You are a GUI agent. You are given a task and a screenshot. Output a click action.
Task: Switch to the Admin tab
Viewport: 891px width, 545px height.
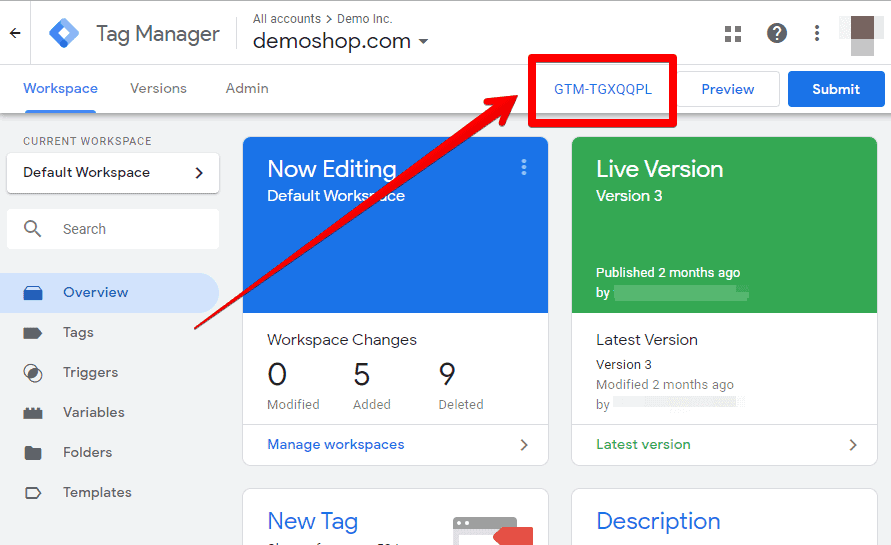click(247, 89)
